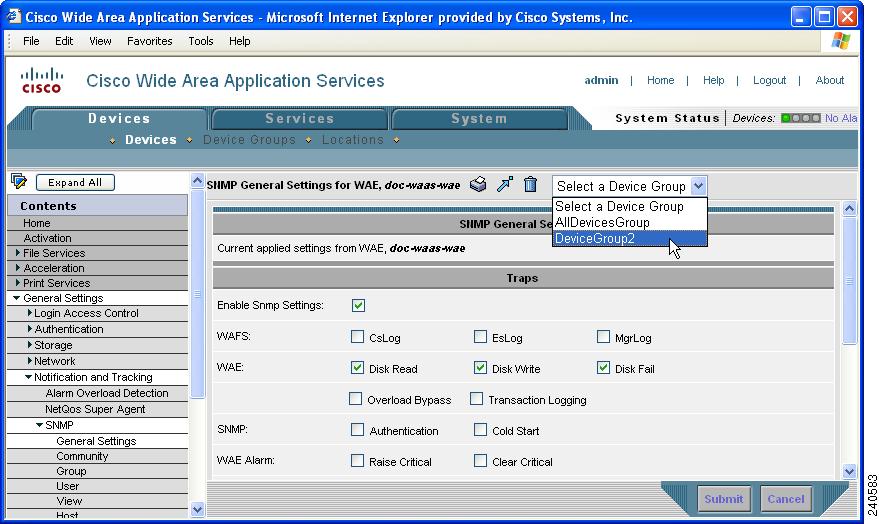
Task: Open the Locations subtab
Action: click(x=353, y=140)
